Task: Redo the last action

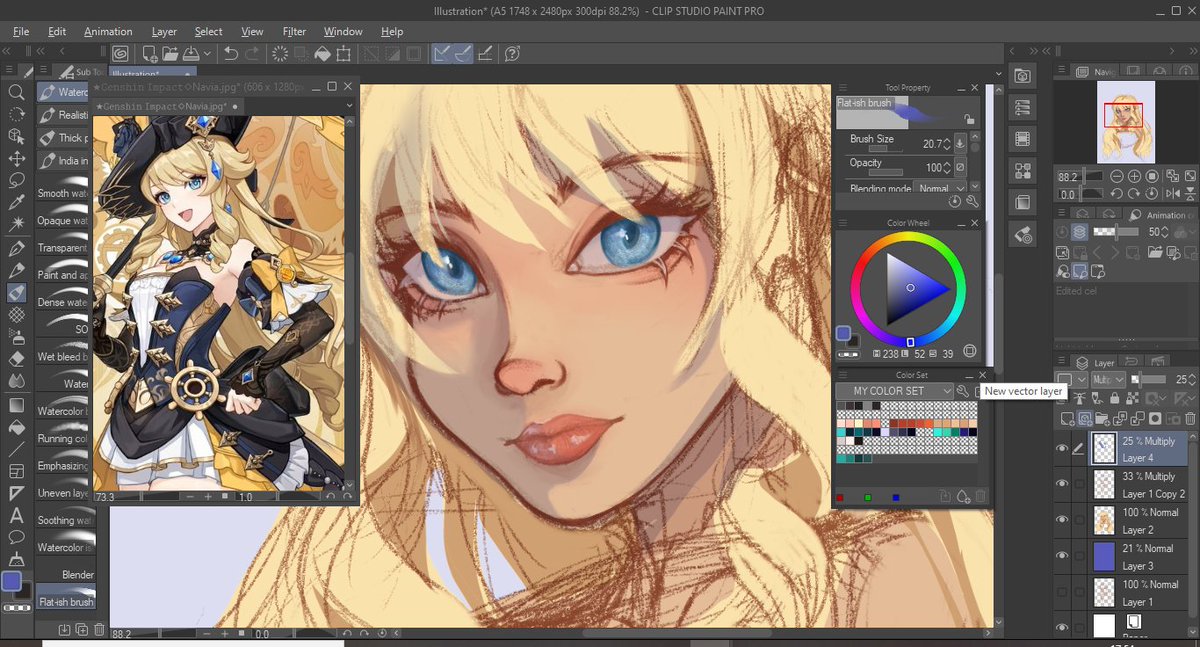Action: (x=252, y=54)
